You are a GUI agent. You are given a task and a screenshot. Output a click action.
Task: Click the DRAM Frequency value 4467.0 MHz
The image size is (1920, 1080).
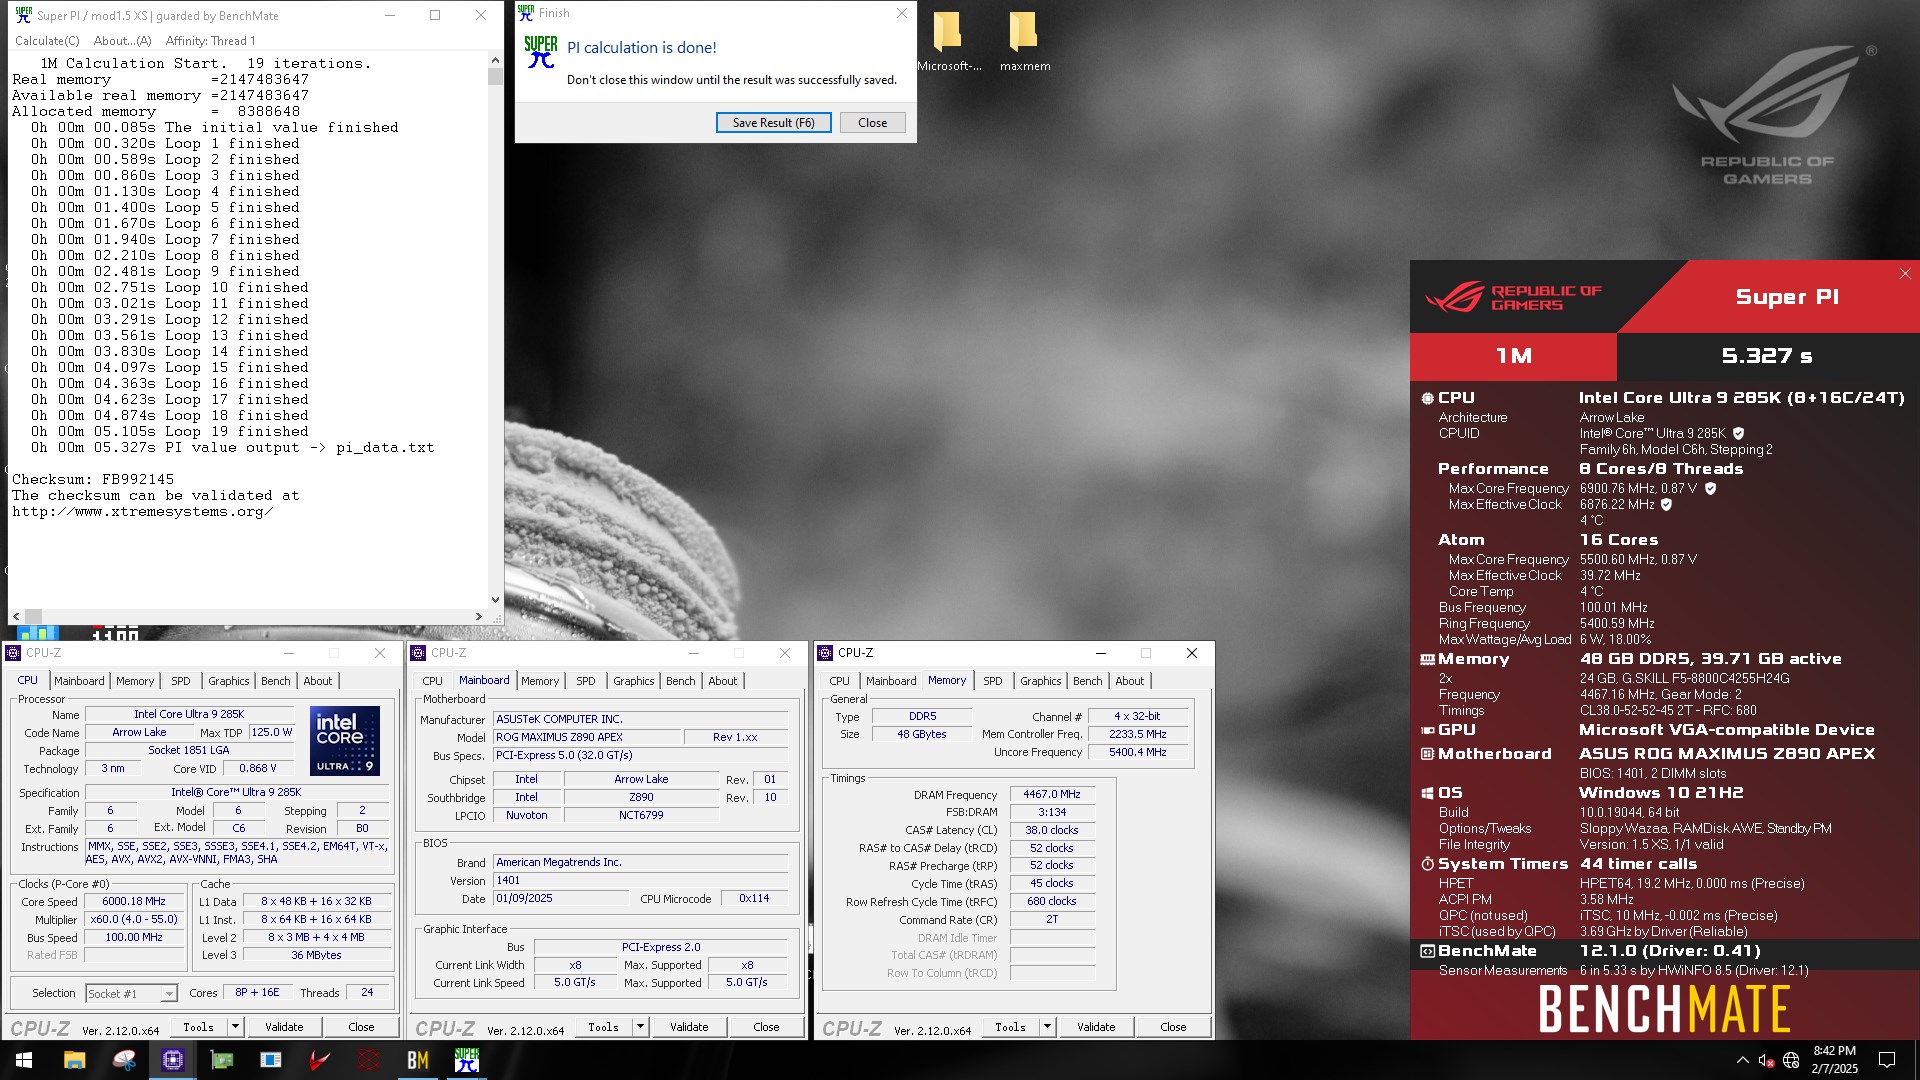coord(1052,794)
